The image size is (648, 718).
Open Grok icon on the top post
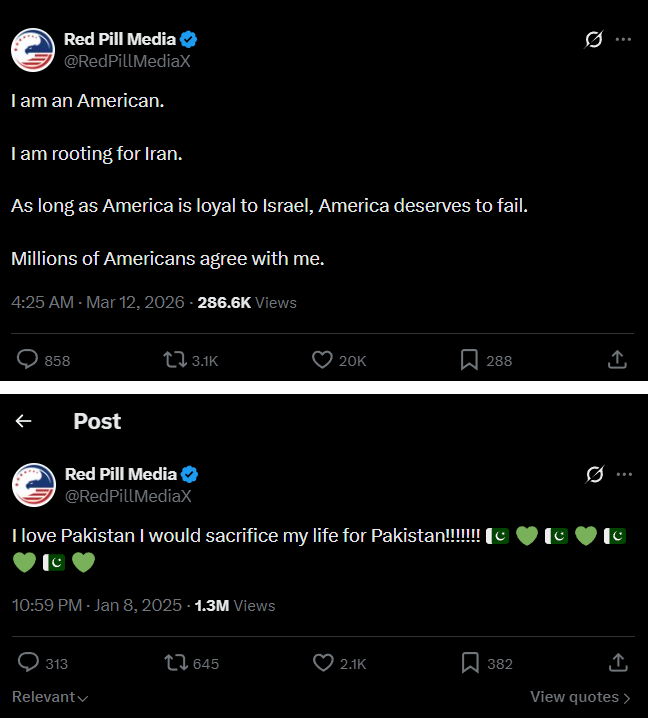click(x=594, y=39)
